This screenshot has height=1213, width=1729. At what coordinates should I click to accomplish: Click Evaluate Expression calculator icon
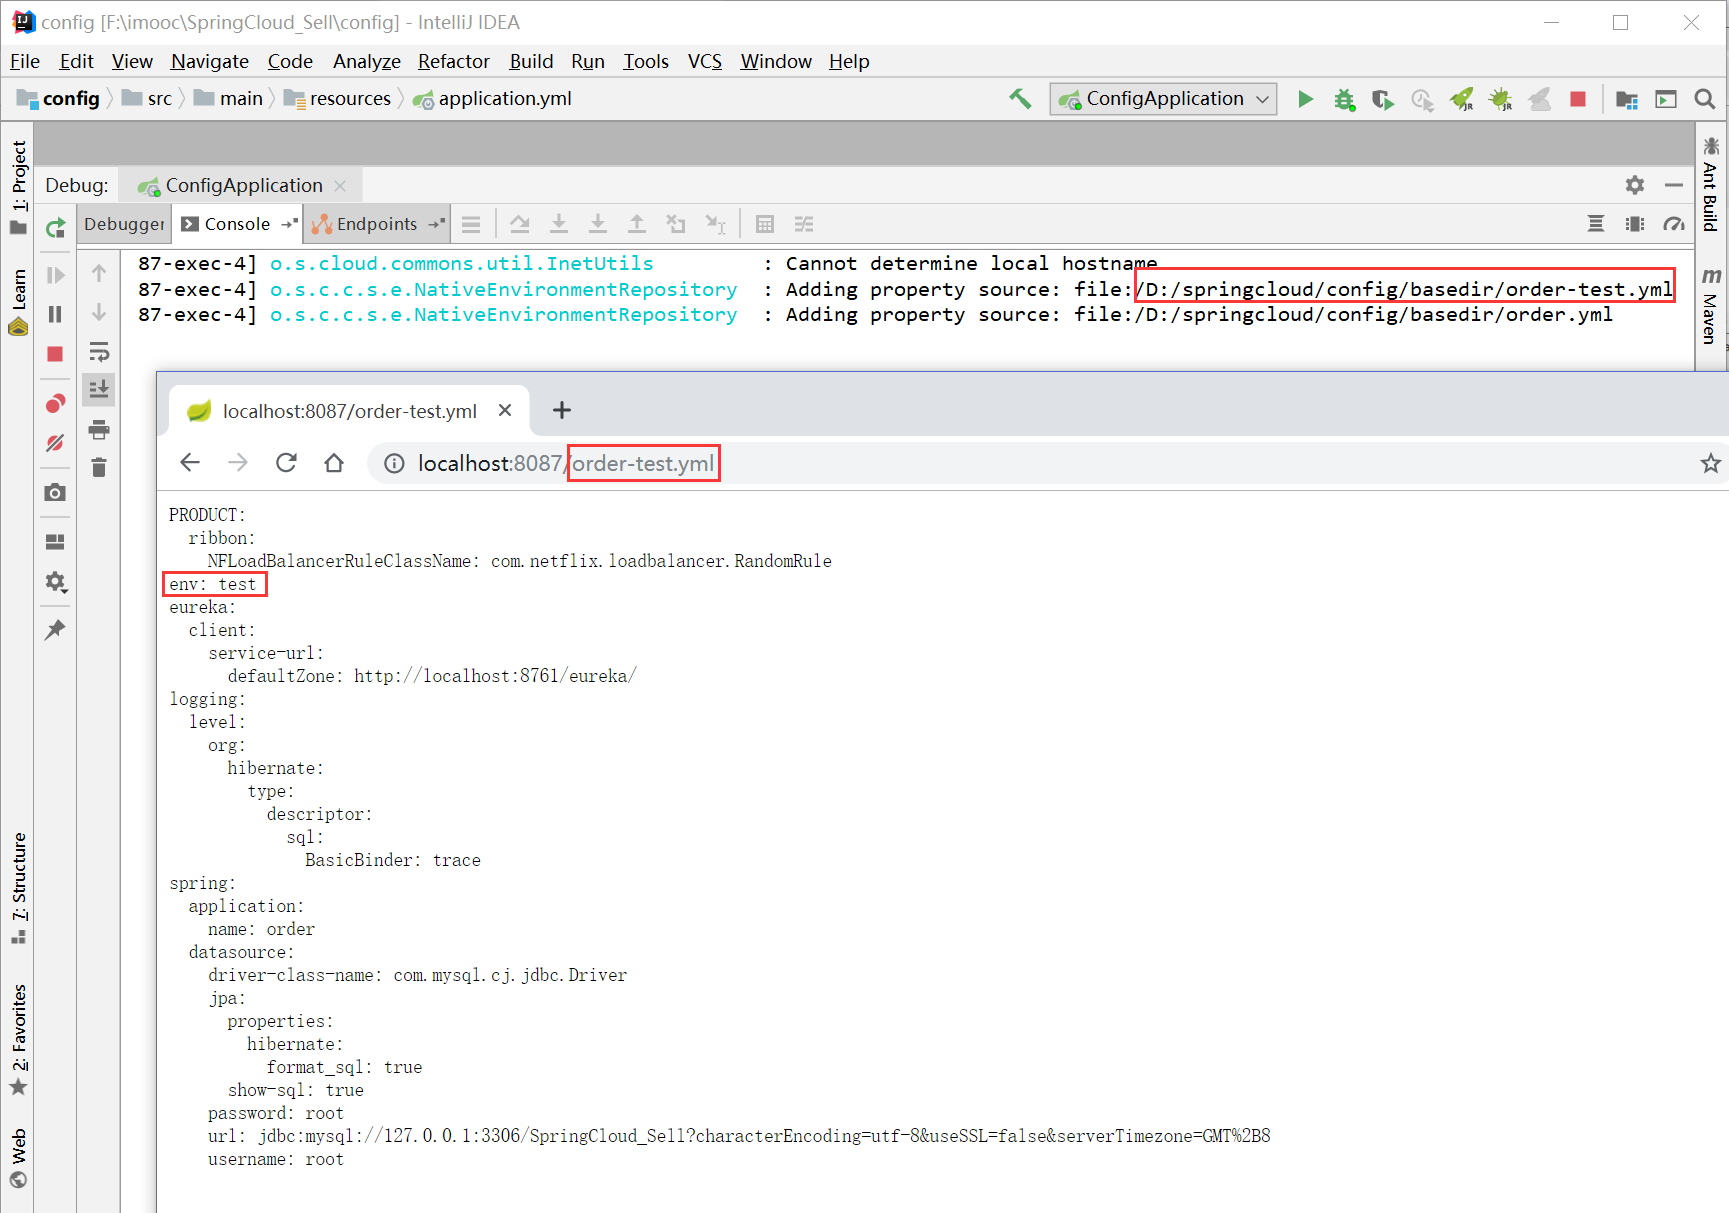[x=765, y=224]
